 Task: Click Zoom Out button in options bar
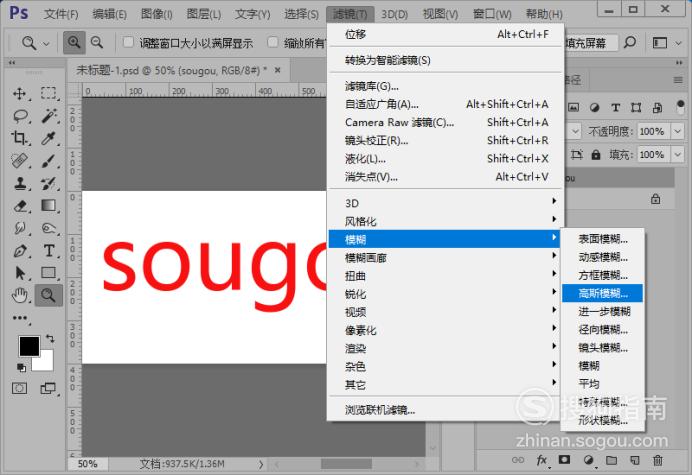coord(97,43)
